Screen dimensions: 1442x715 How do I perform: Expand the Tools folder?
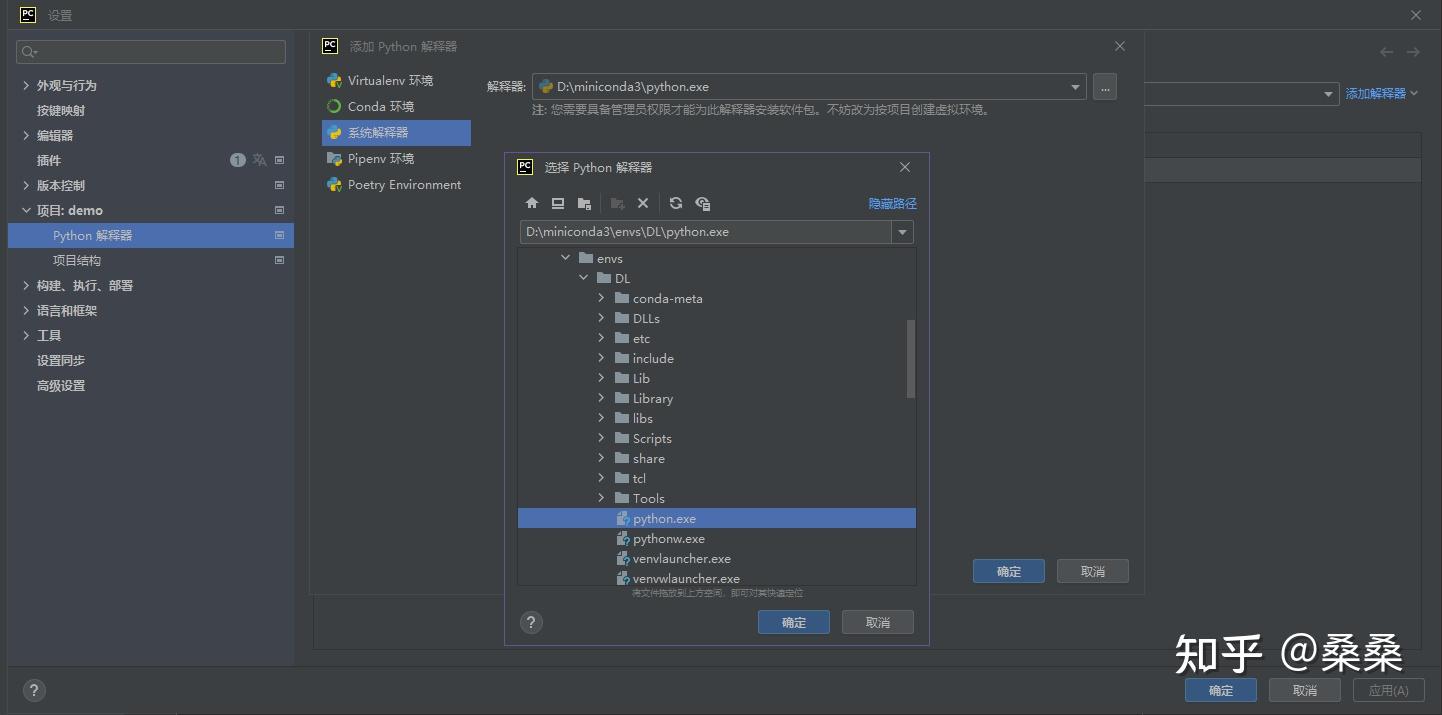[601, 498]
